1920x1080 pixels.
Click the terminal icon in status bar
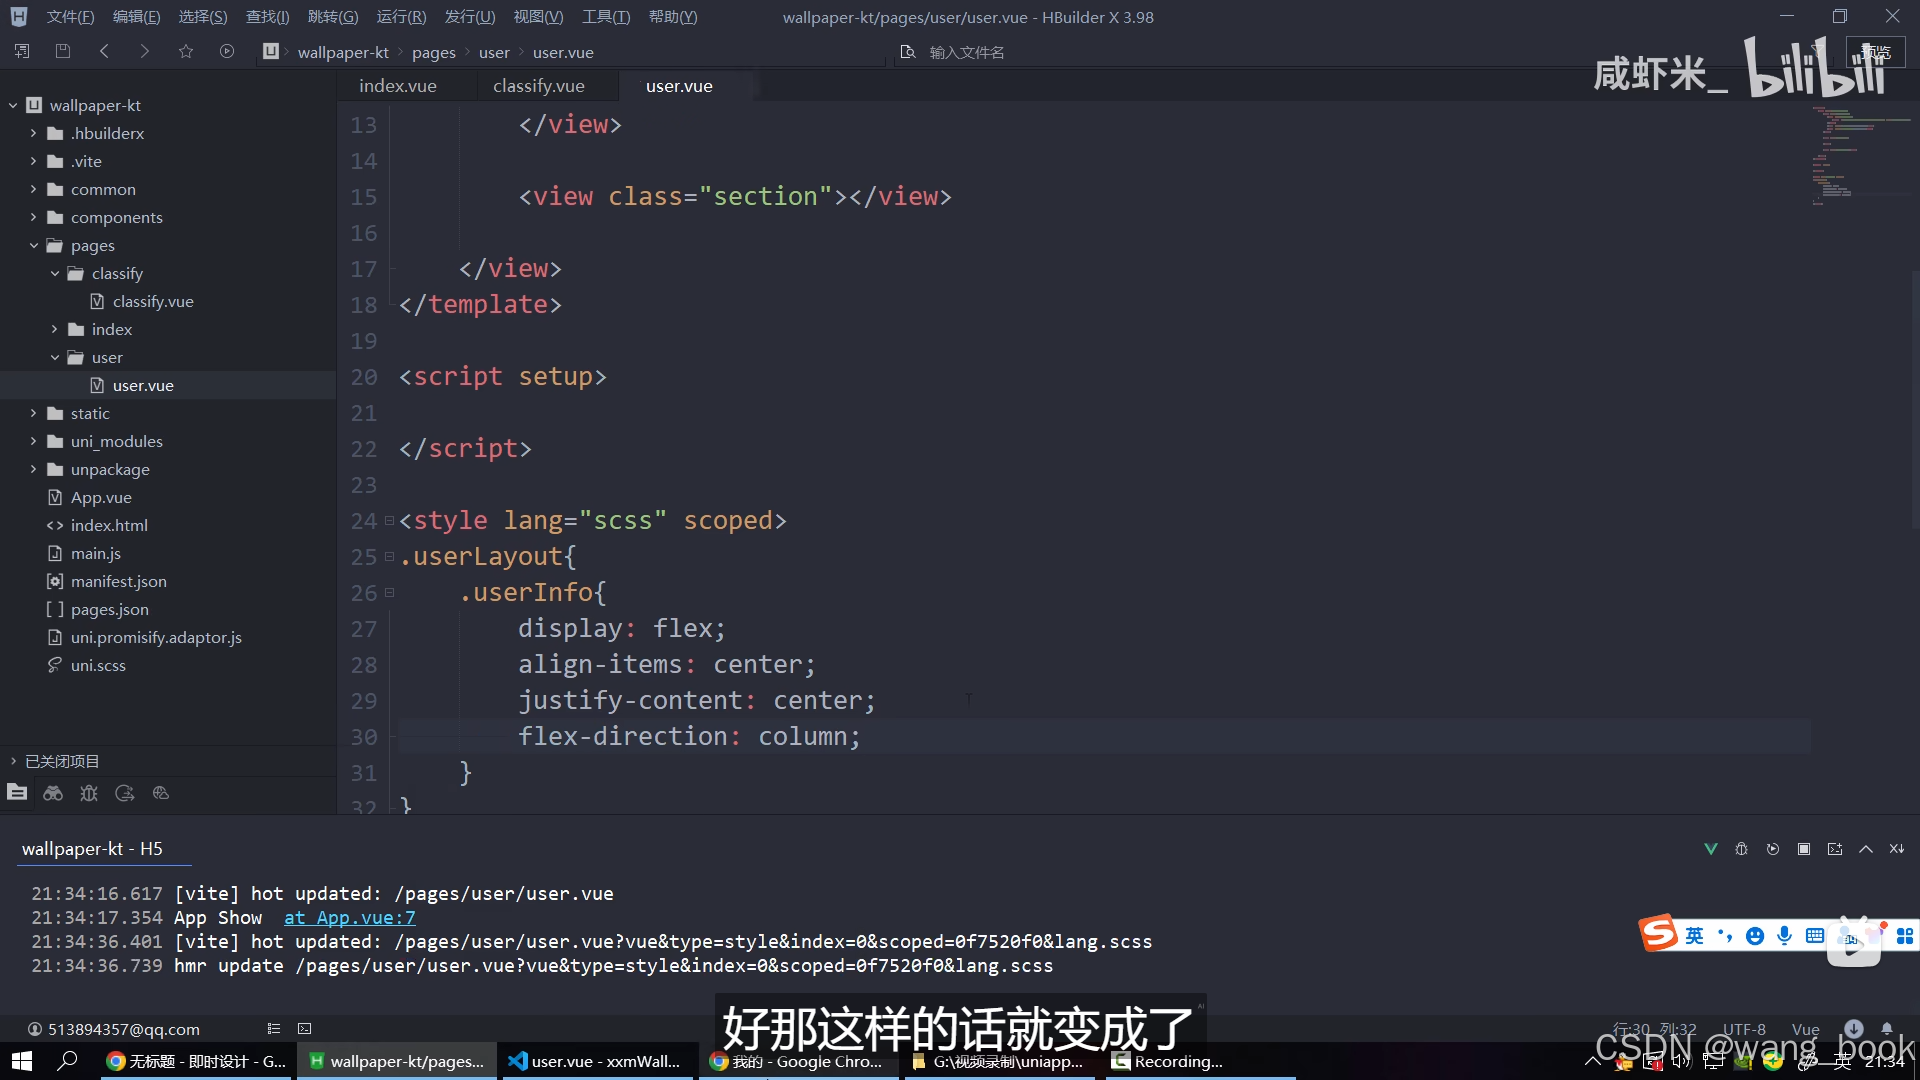click(305, 1028)
